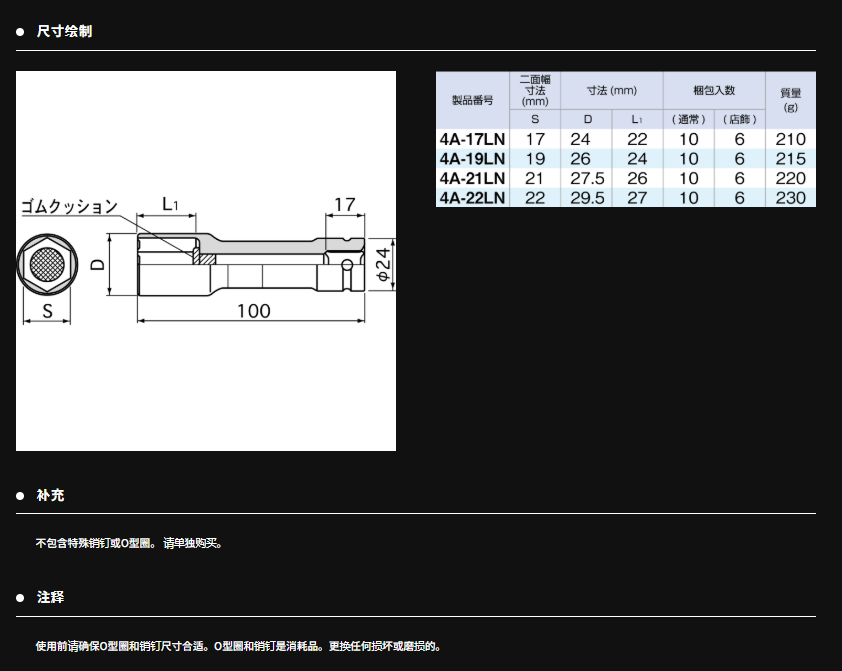Click the bullet icon beside 补充

20,496
